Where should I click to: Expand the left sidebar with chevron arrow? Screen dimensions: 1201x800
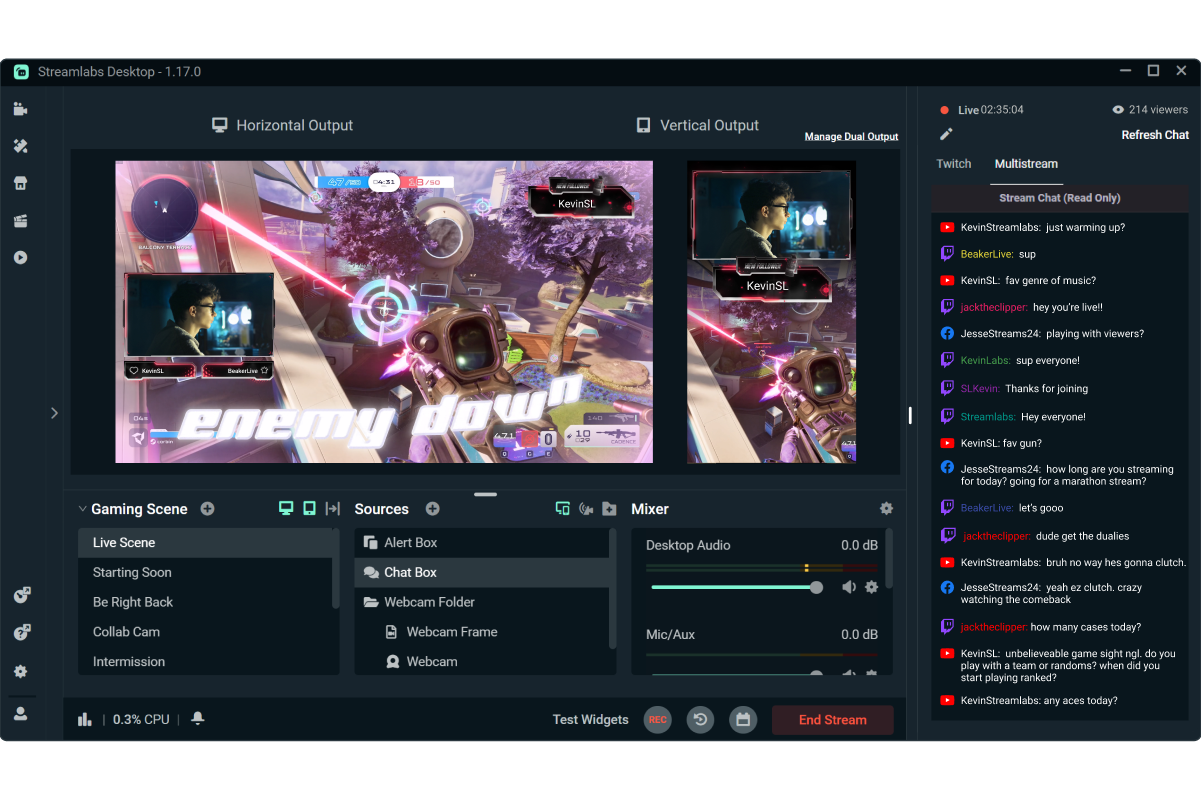click(54, 413)
